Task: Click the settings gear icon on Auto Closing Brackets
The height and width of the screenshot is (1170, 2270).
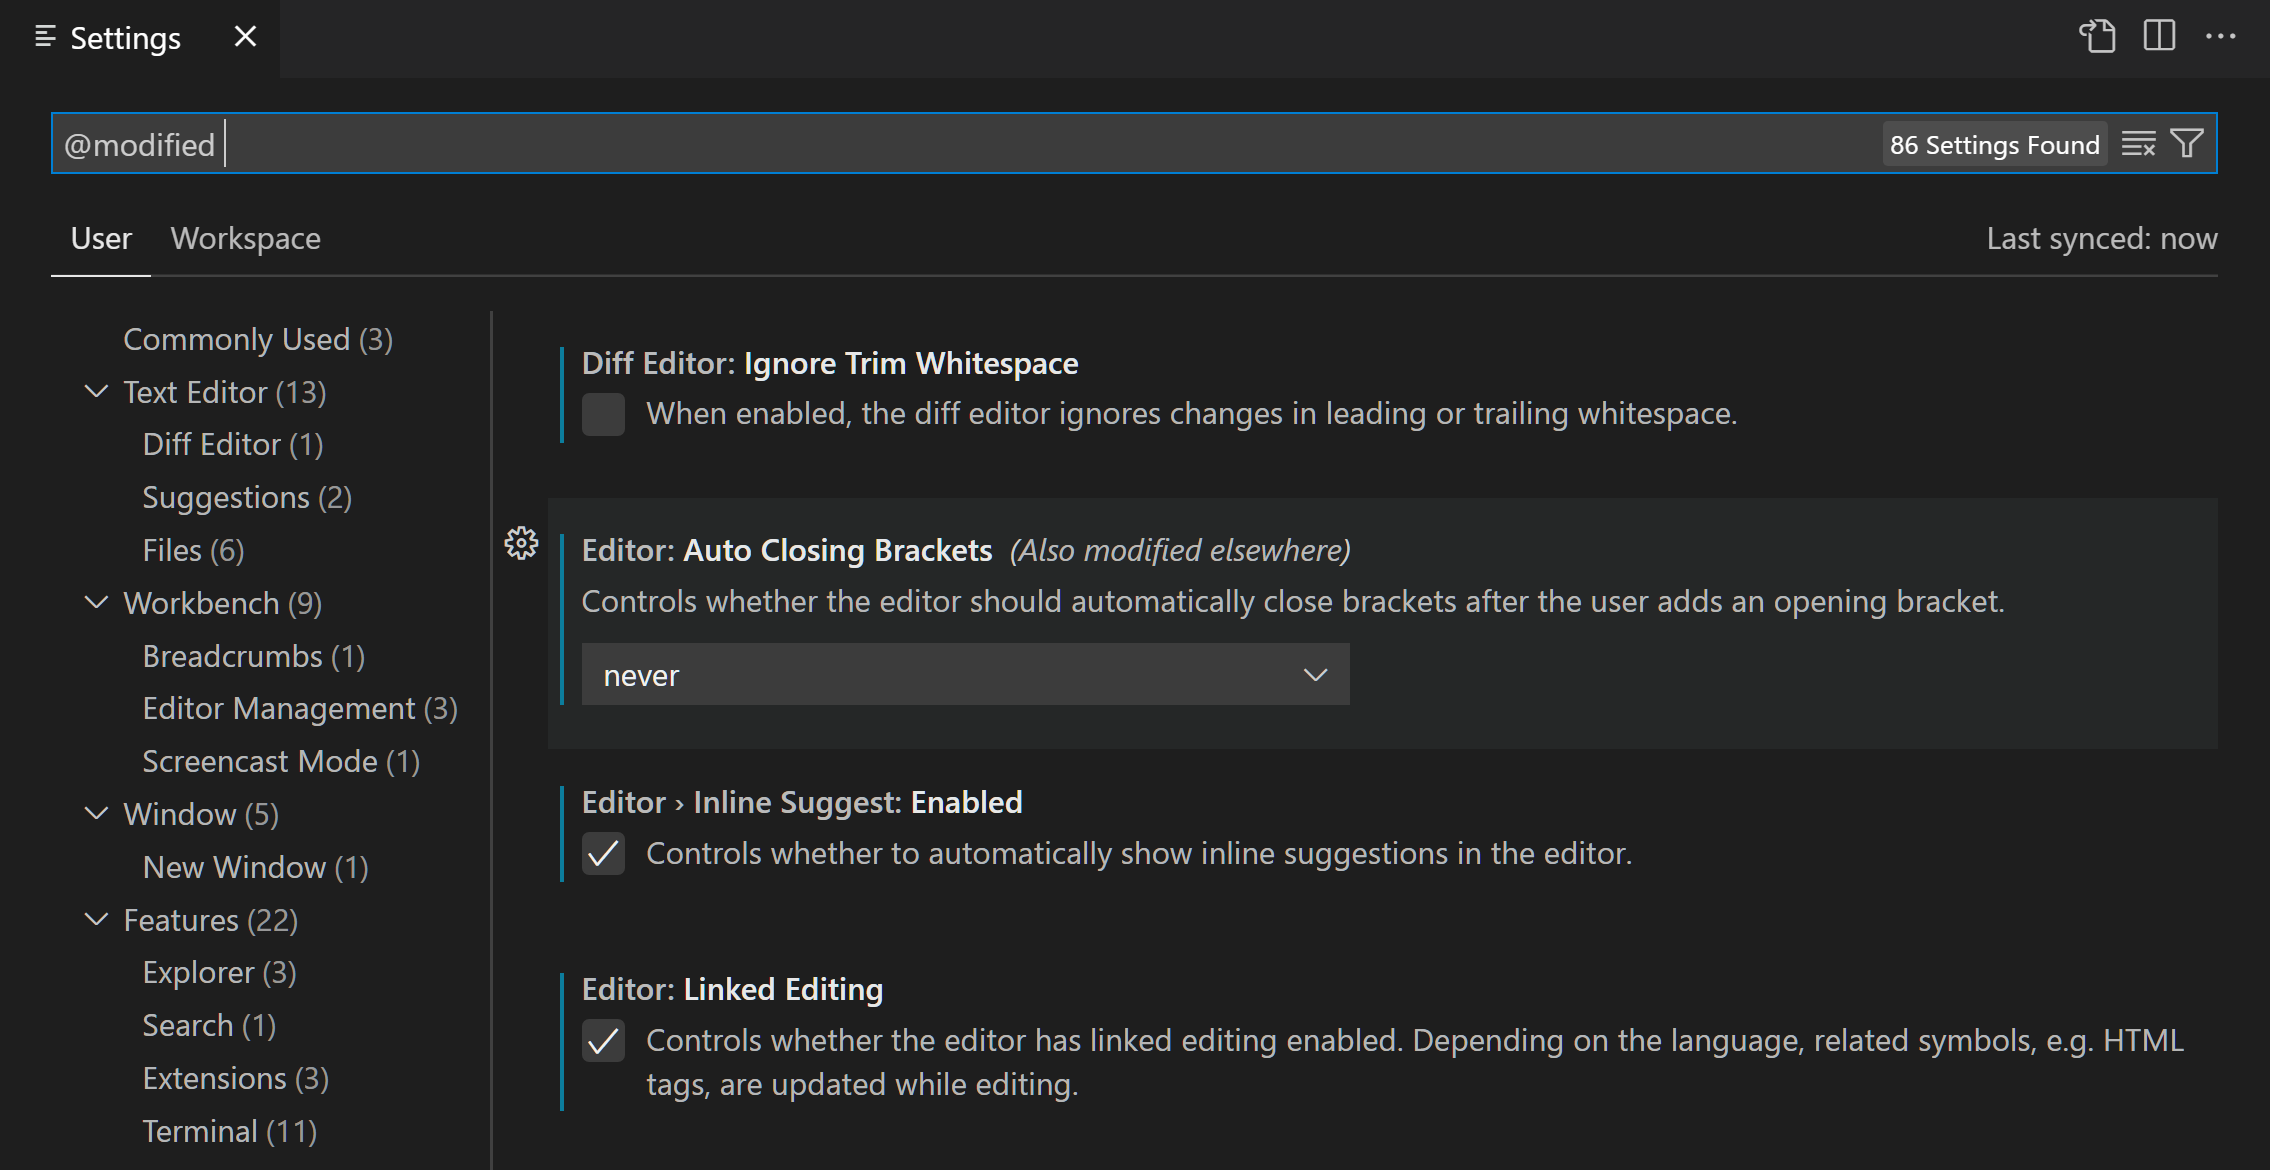Action: coord(522,542)
